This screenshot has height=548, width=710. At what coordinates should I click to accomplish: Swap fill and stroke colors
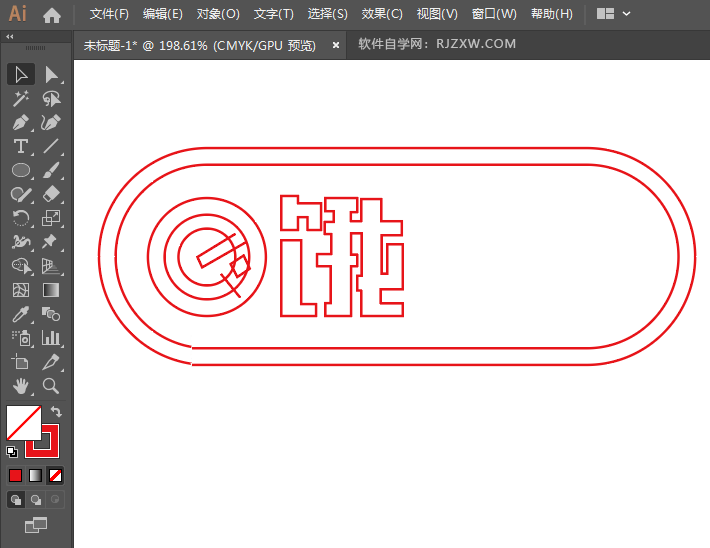click(56, 411)
